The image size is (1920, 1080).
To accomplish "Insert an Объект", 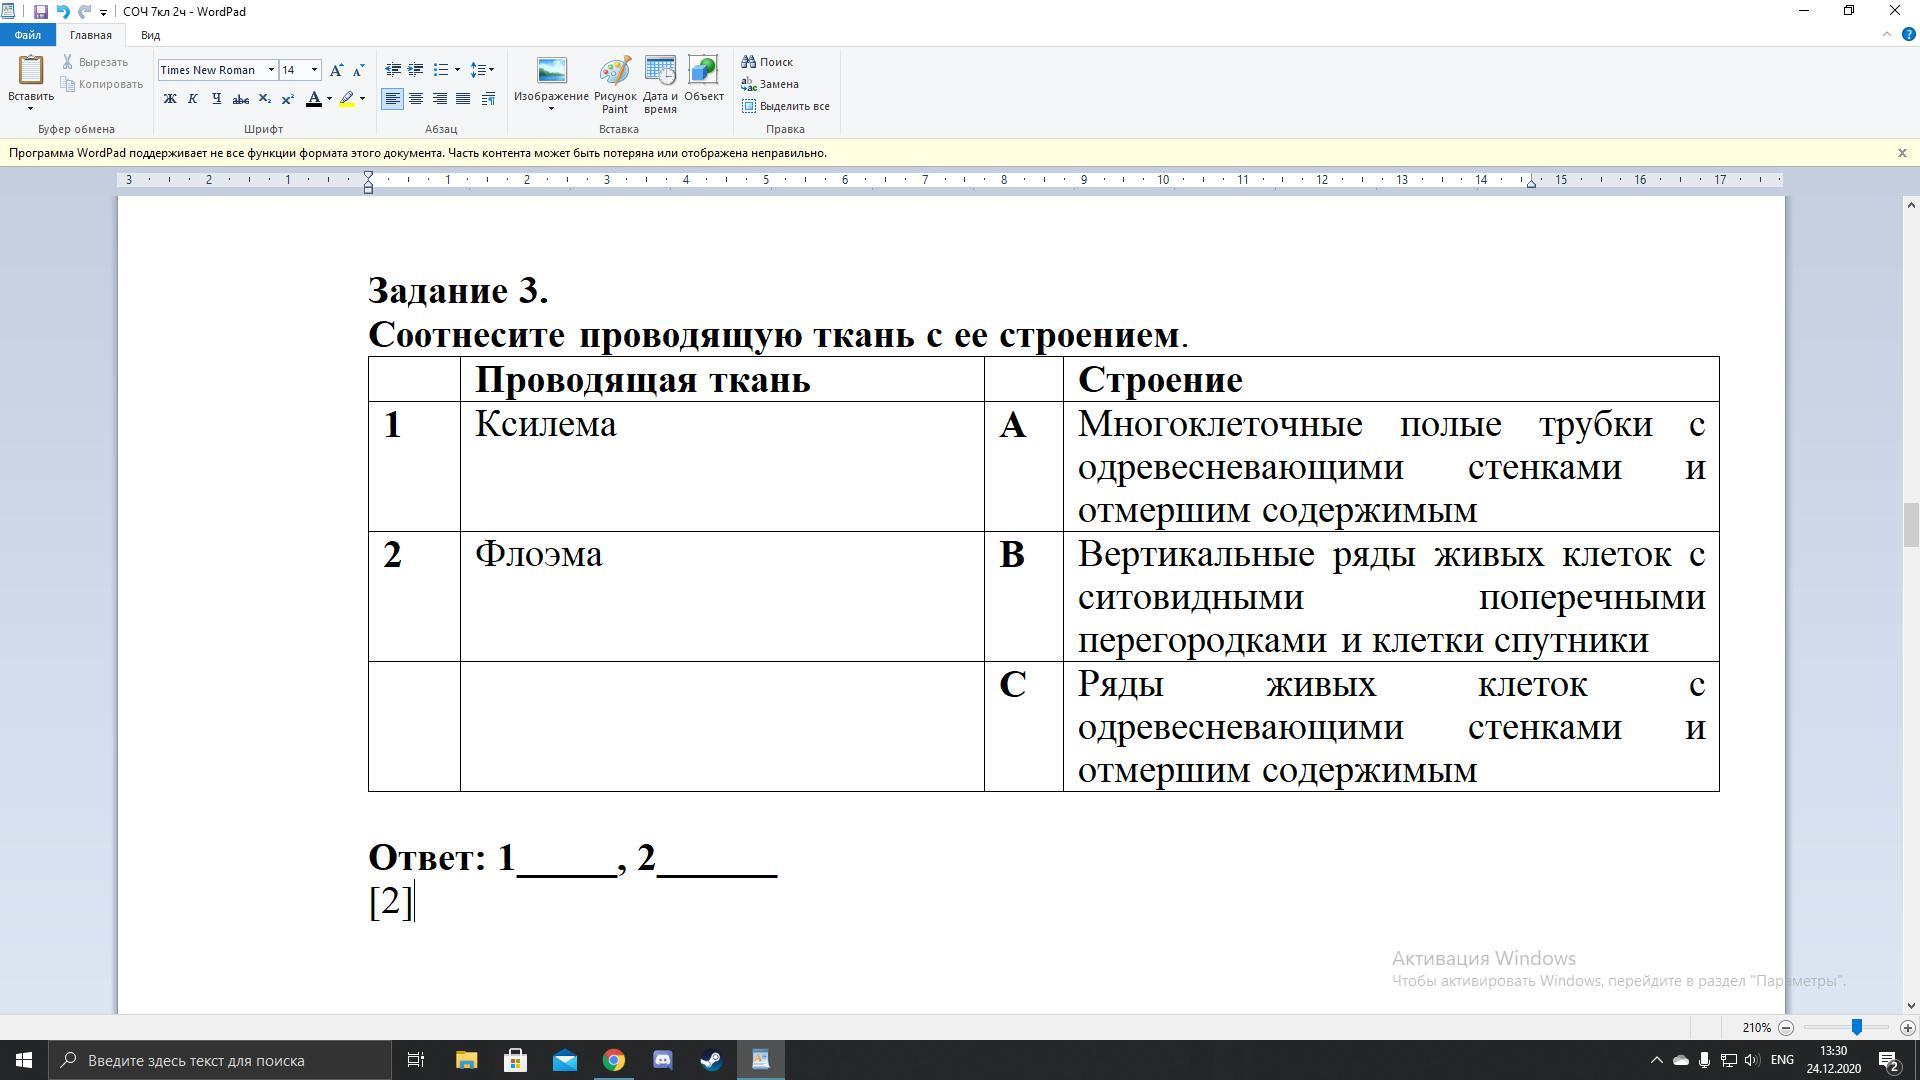I will tap(704, 80).
